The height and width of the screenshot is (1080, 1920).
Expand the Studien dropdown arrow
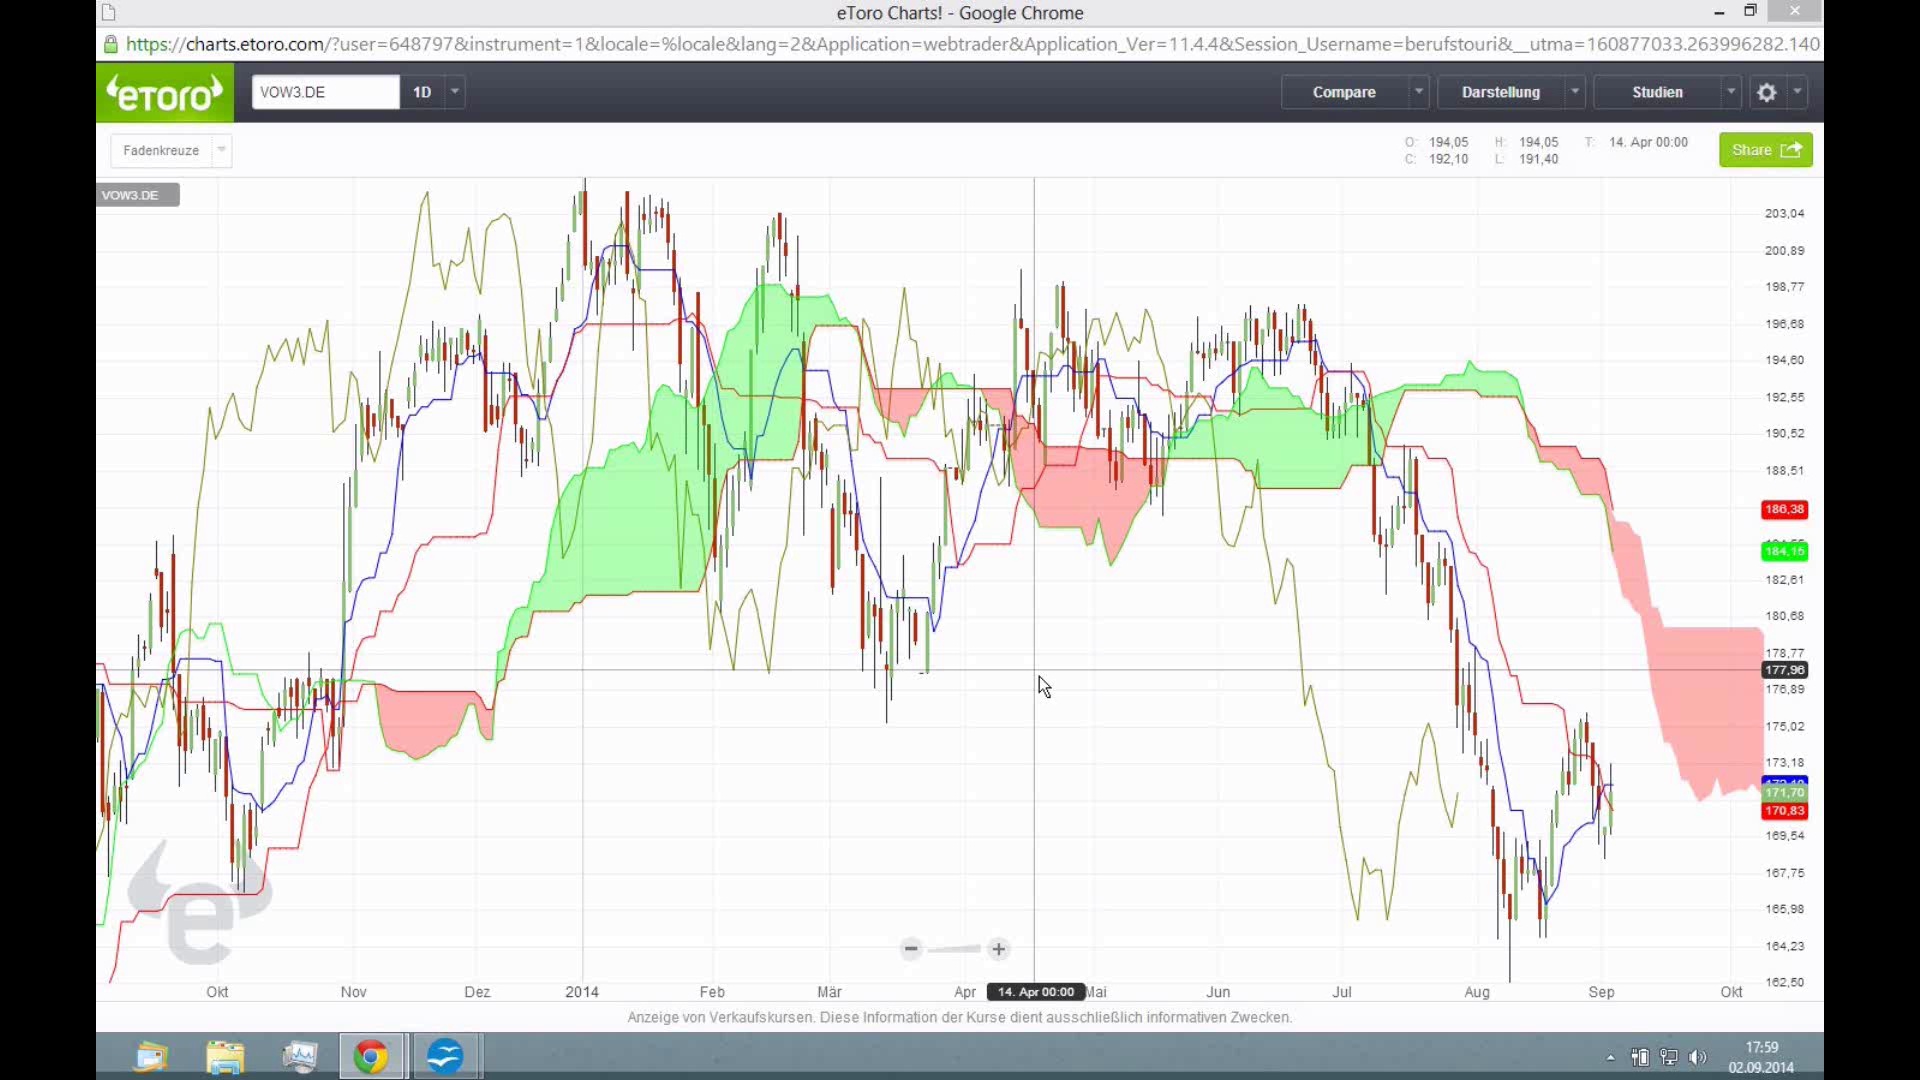pyautogui.click(x=1731, y=91)
